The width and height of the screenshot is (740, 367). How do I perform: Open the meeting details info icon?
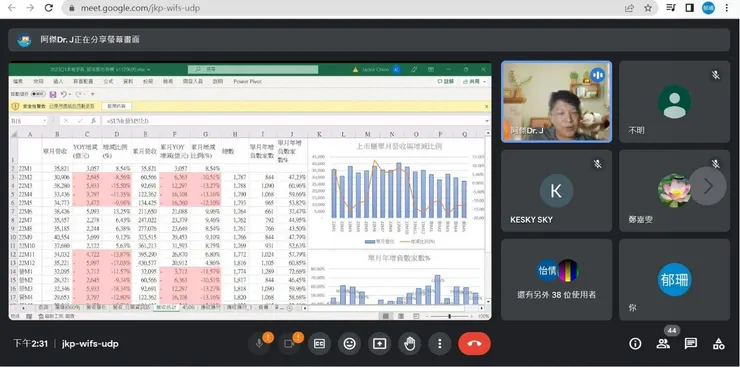635,344
